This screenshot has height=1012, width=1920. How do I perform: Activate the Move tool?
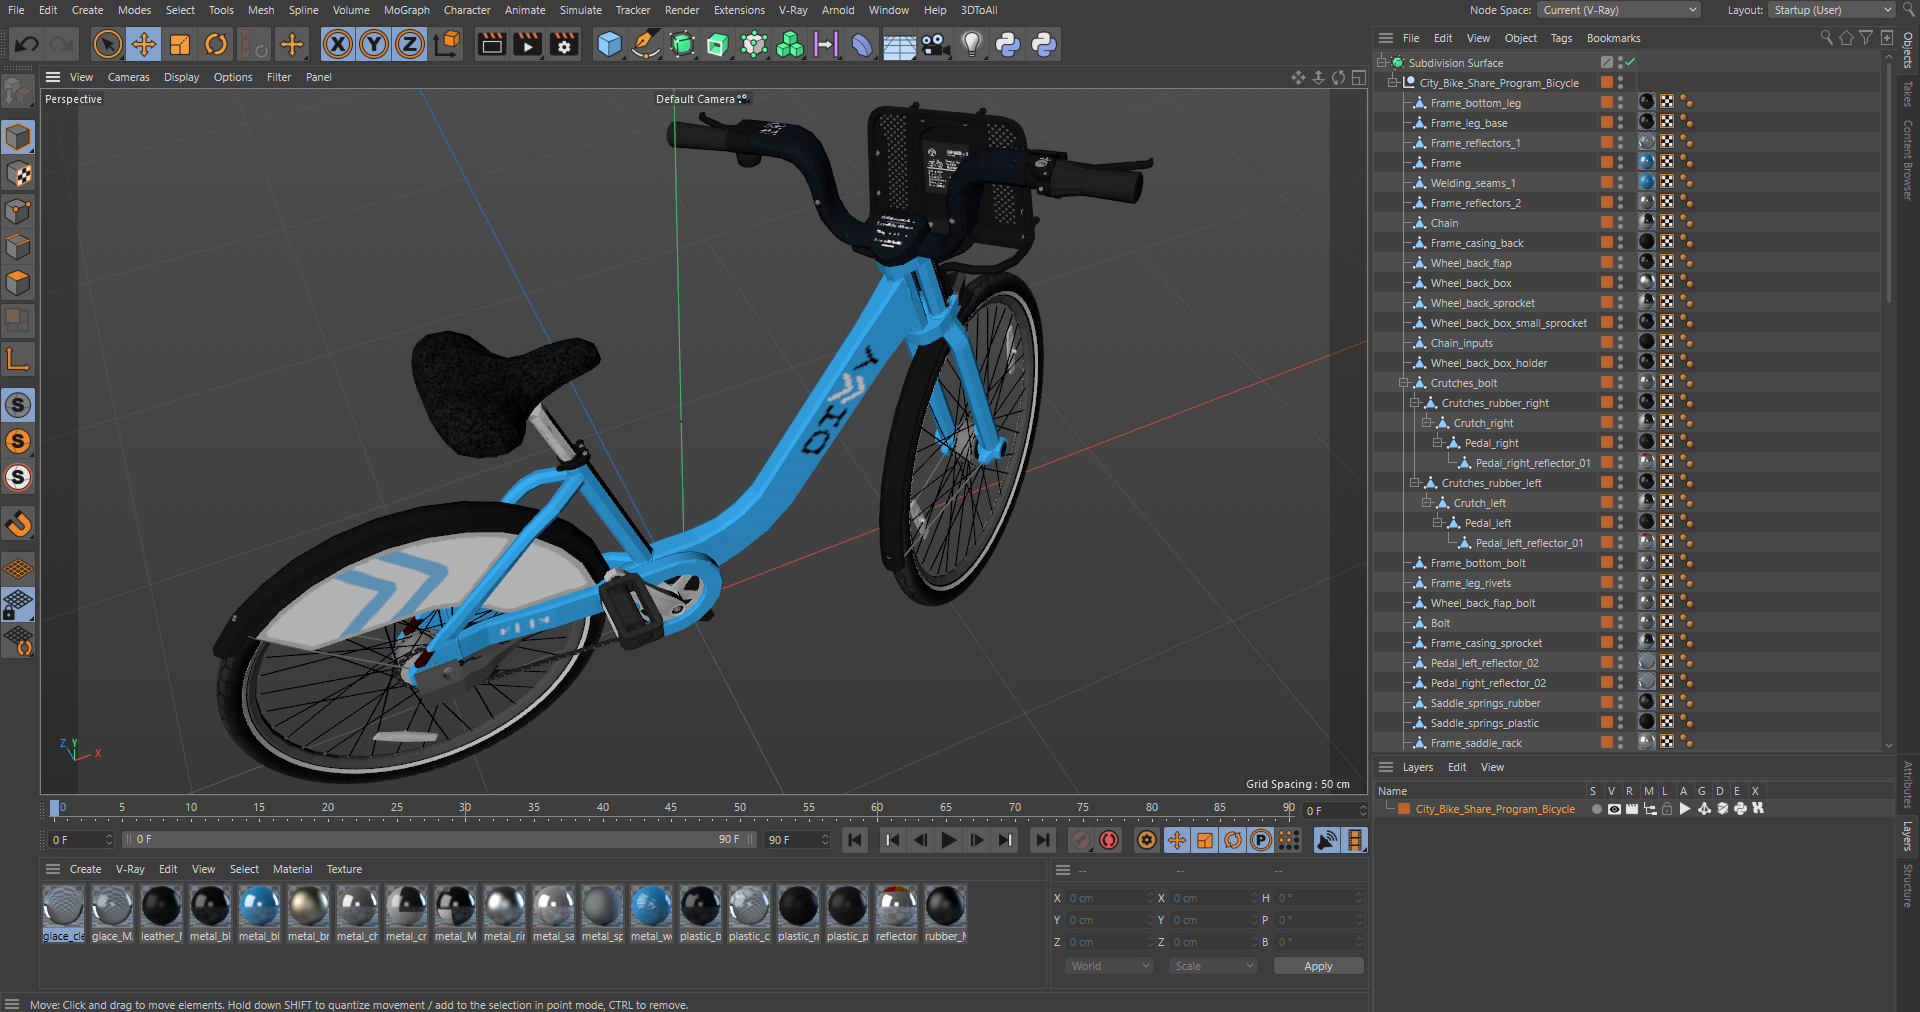(x=144, y=44)
